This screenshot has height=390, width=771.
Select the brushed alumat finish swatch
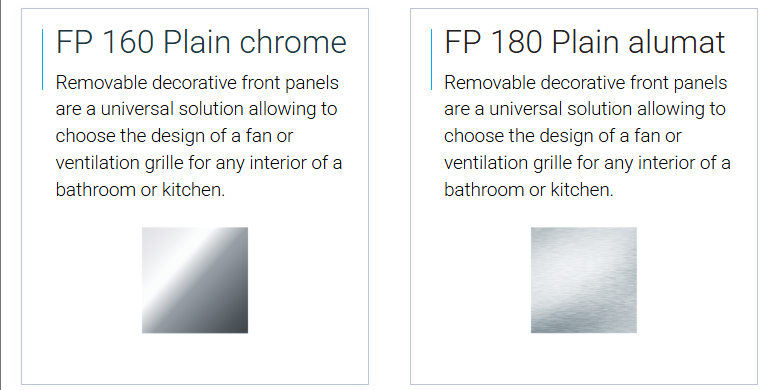(584, 280)
